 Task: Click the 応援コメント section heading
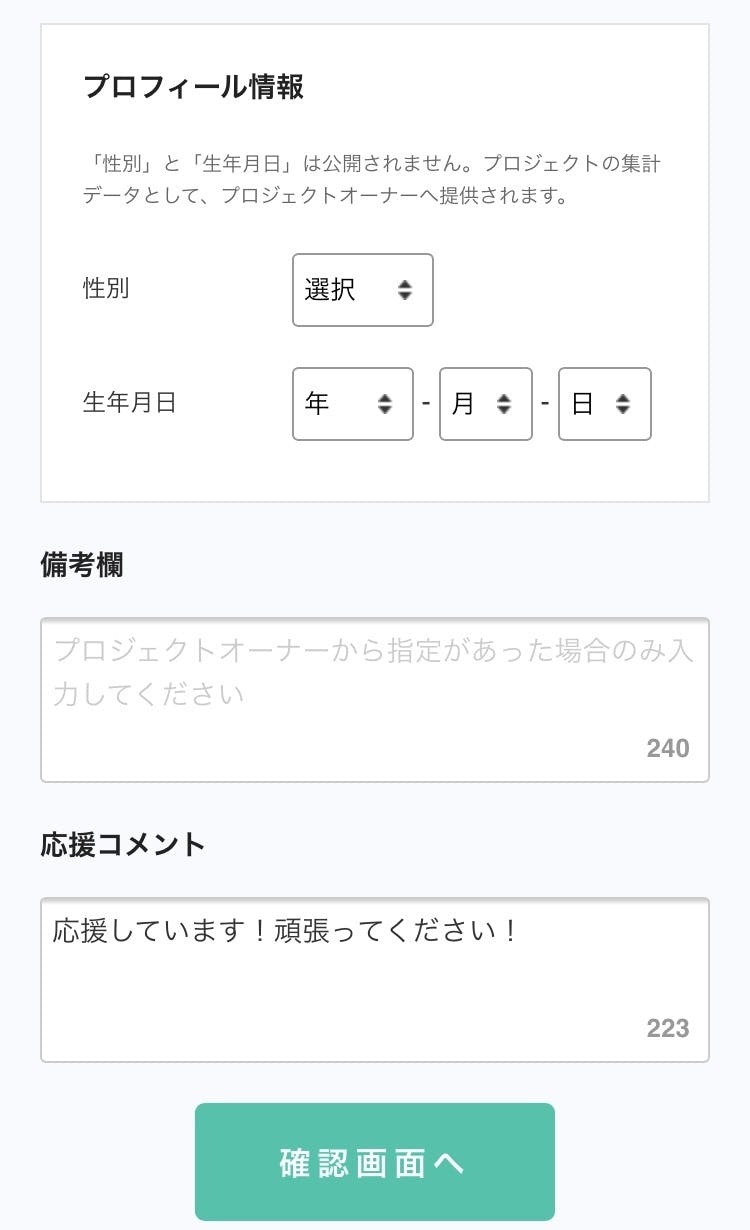(x=123, y=845)
